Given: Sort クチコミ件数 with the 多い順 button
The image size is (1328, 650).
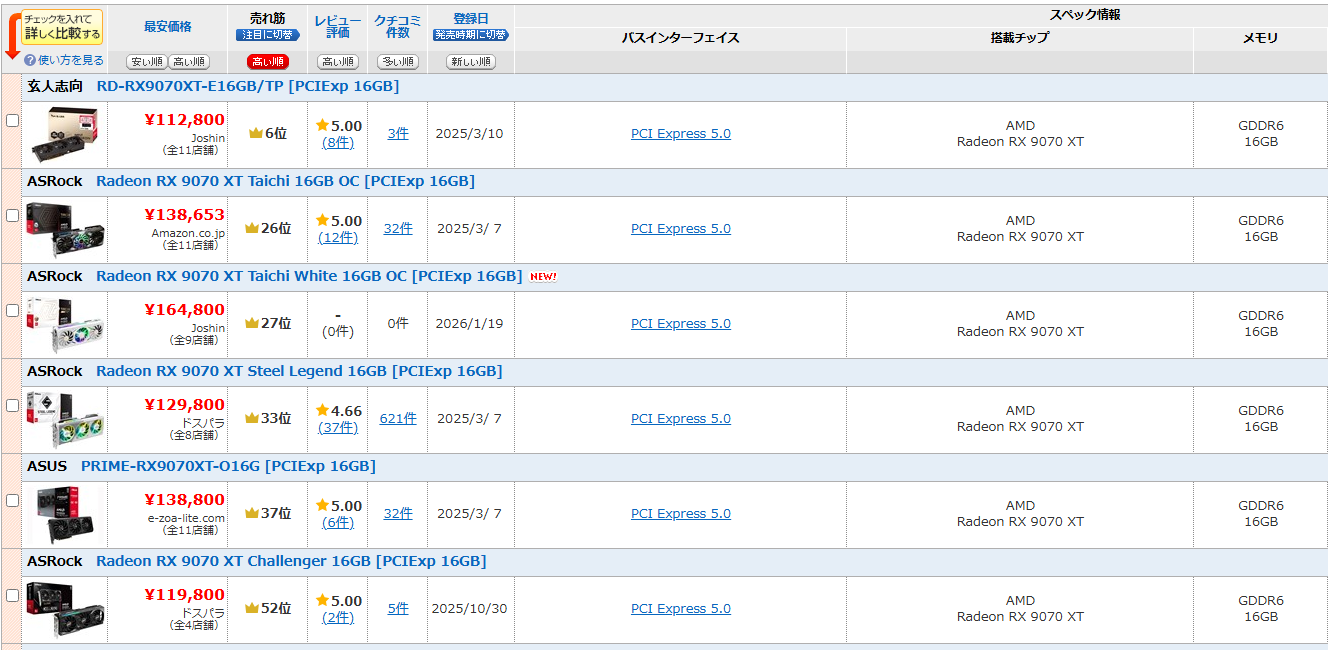Looking at the screenshot, I should [398, 62].
